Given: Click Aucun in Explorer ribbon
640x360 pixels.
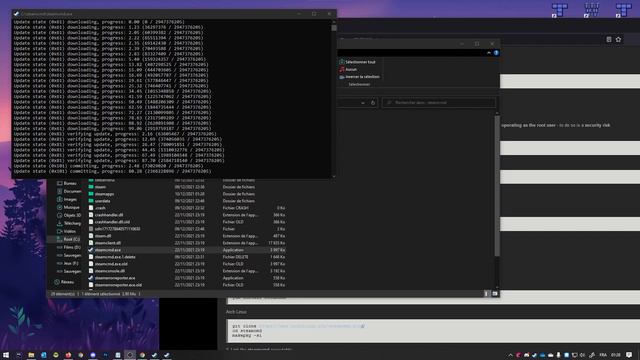Looking at the screenshot, I should (348, 69).
